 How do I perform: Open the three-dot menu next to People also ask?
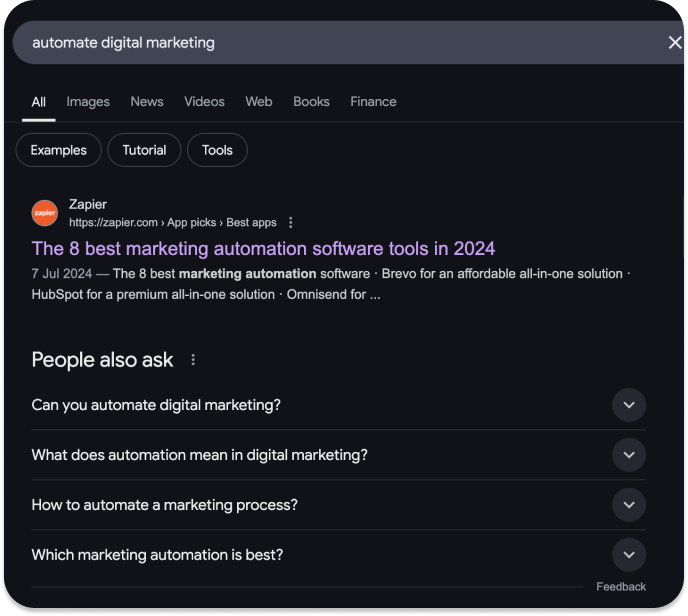193,360
